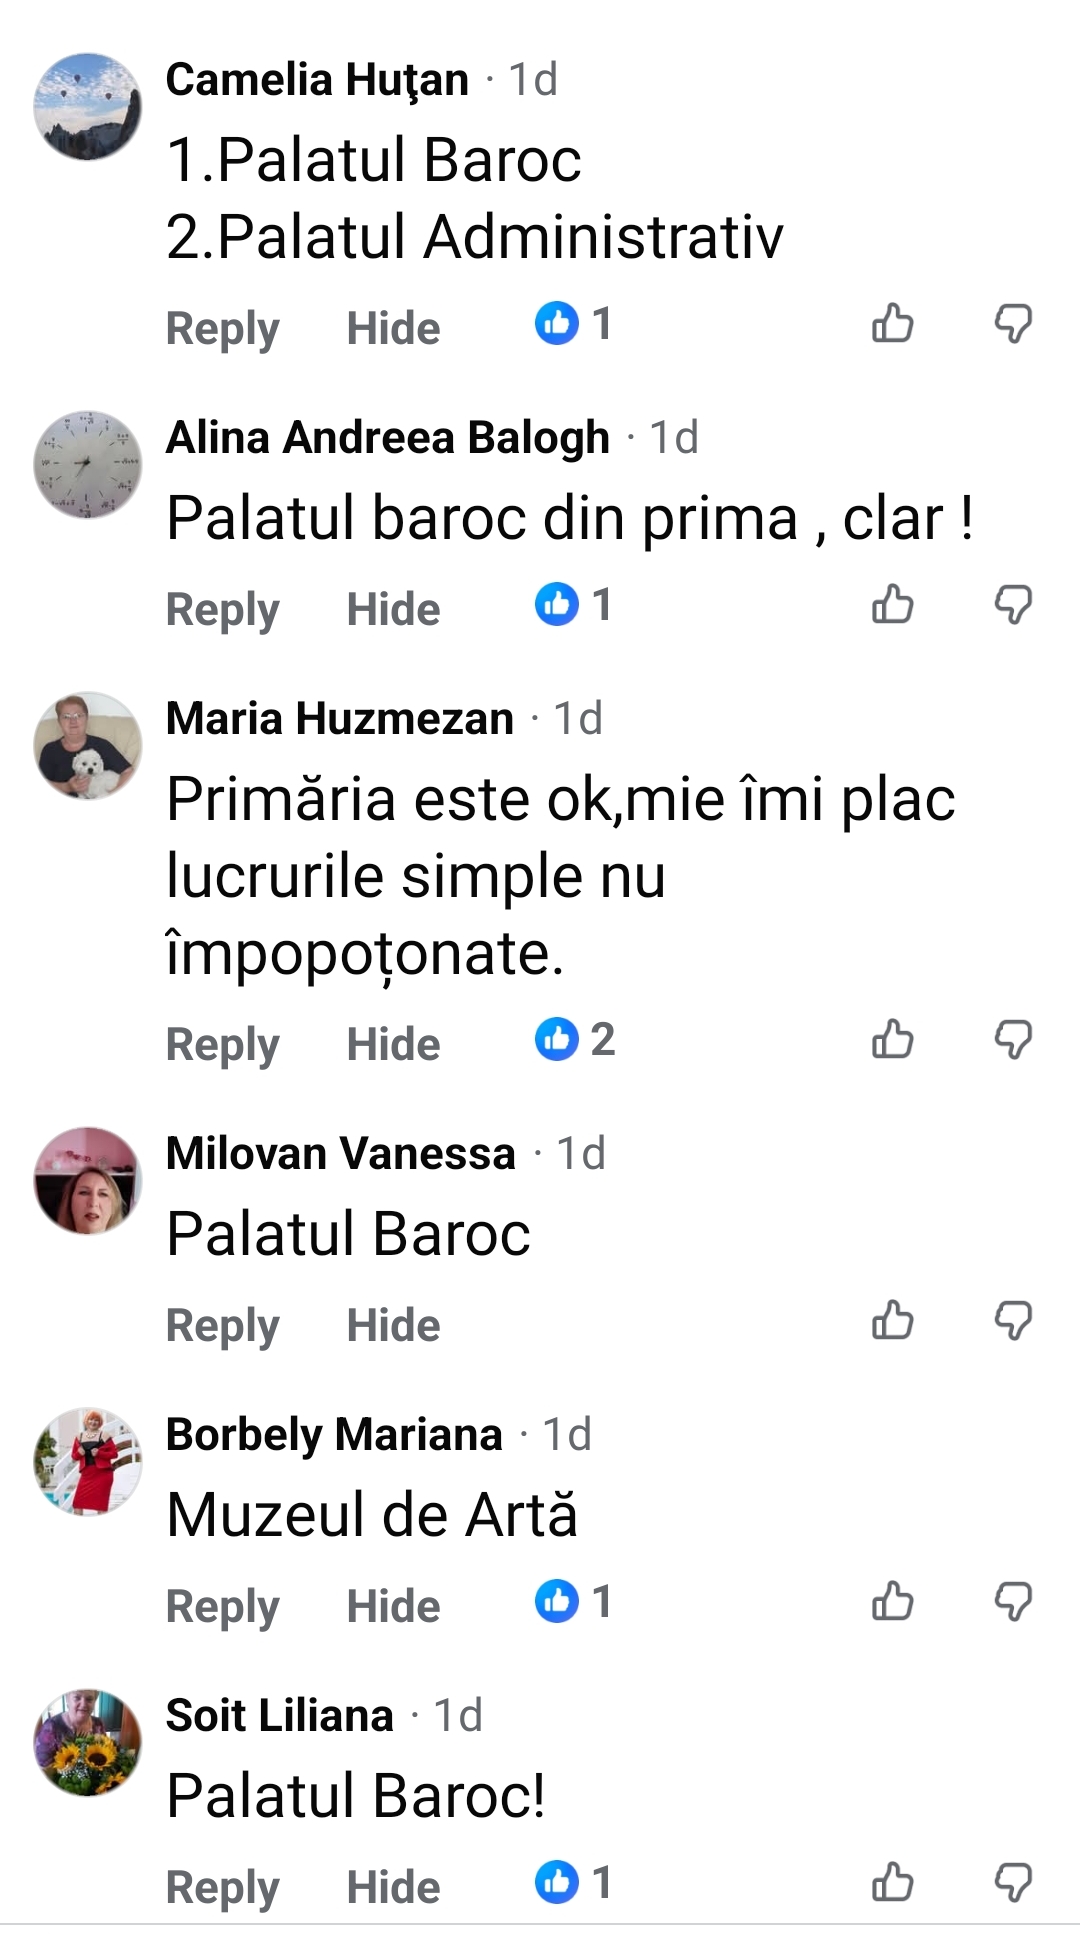Screen dimensions: 1080x1934
Task: Open reactions on Maria Huzmezan's comment
Action: (x=574, y=1039)
